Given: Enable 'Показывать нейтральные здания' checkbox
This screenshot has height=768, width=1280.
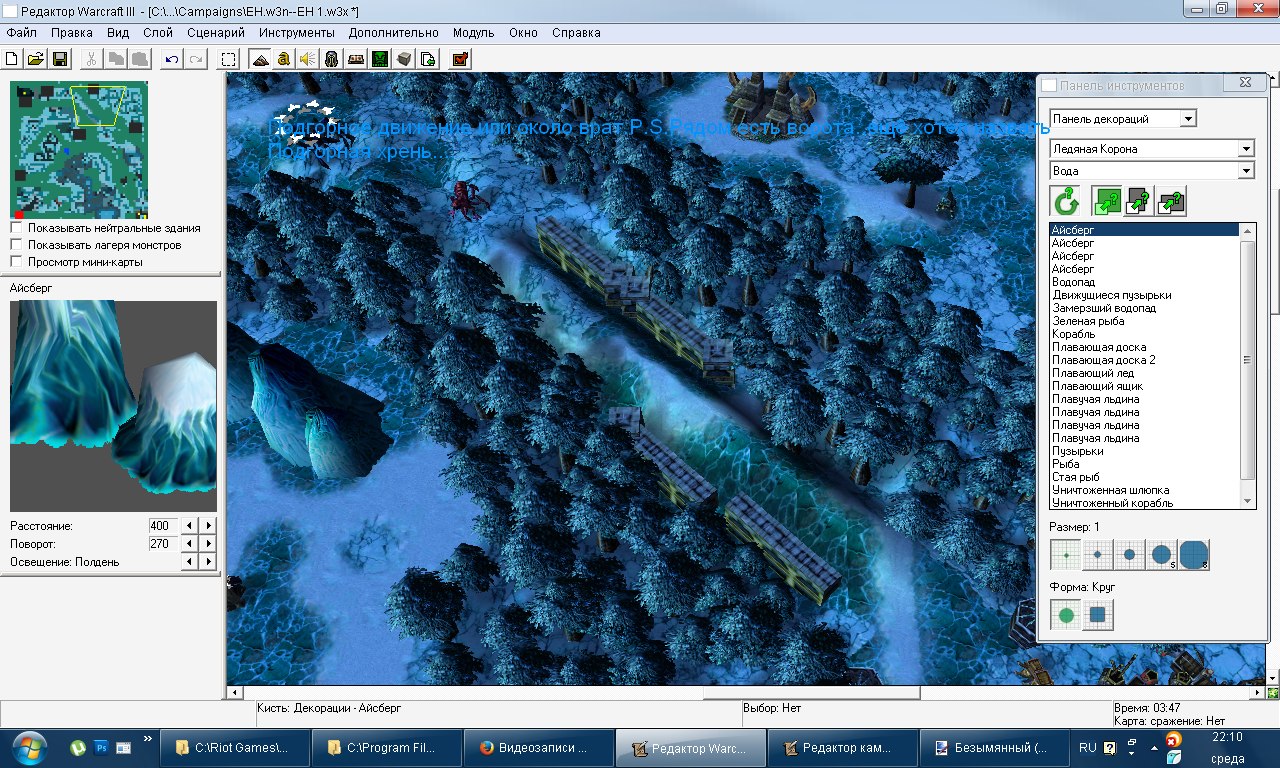Looking at the screenshot, I should pos(16,228).
